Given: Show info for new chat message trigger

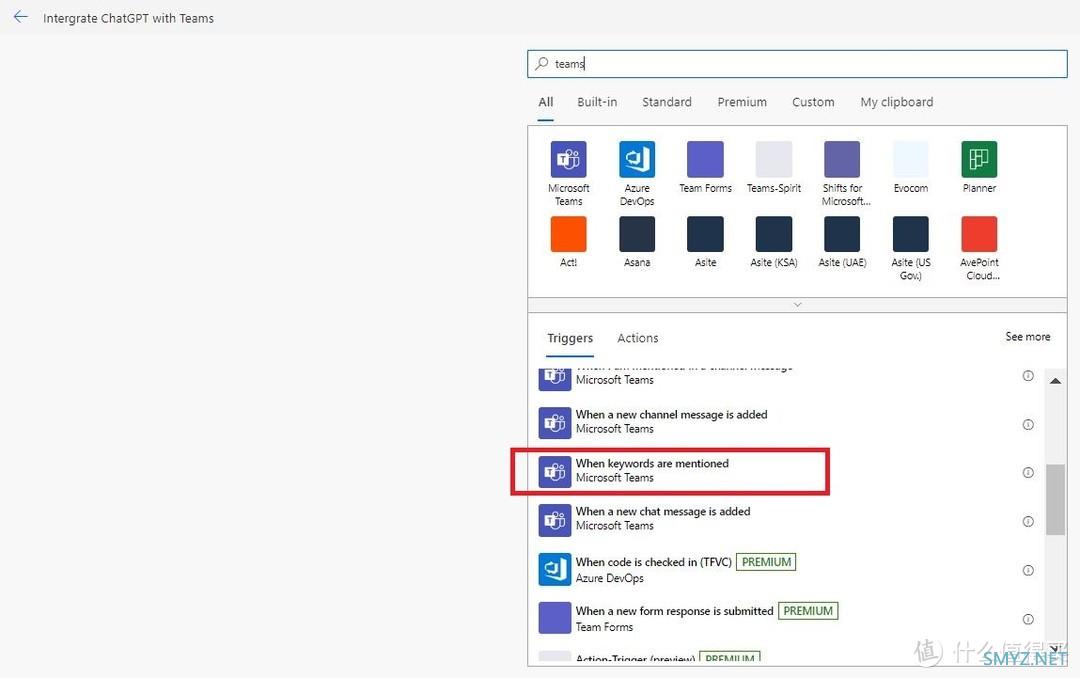Looking at the screenshot, I should point(1028,522).
